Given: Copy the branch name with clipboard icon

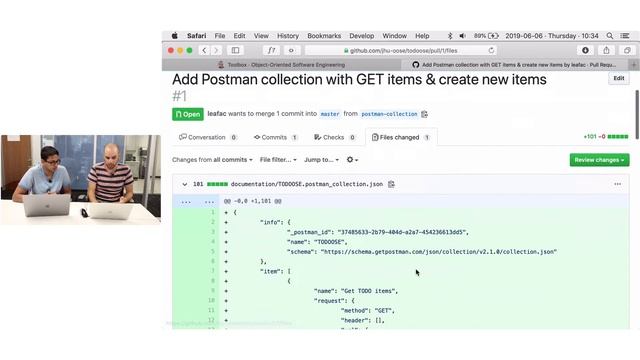Looking at the screenshot, I should pyautogui.click(x=424, y=114).
